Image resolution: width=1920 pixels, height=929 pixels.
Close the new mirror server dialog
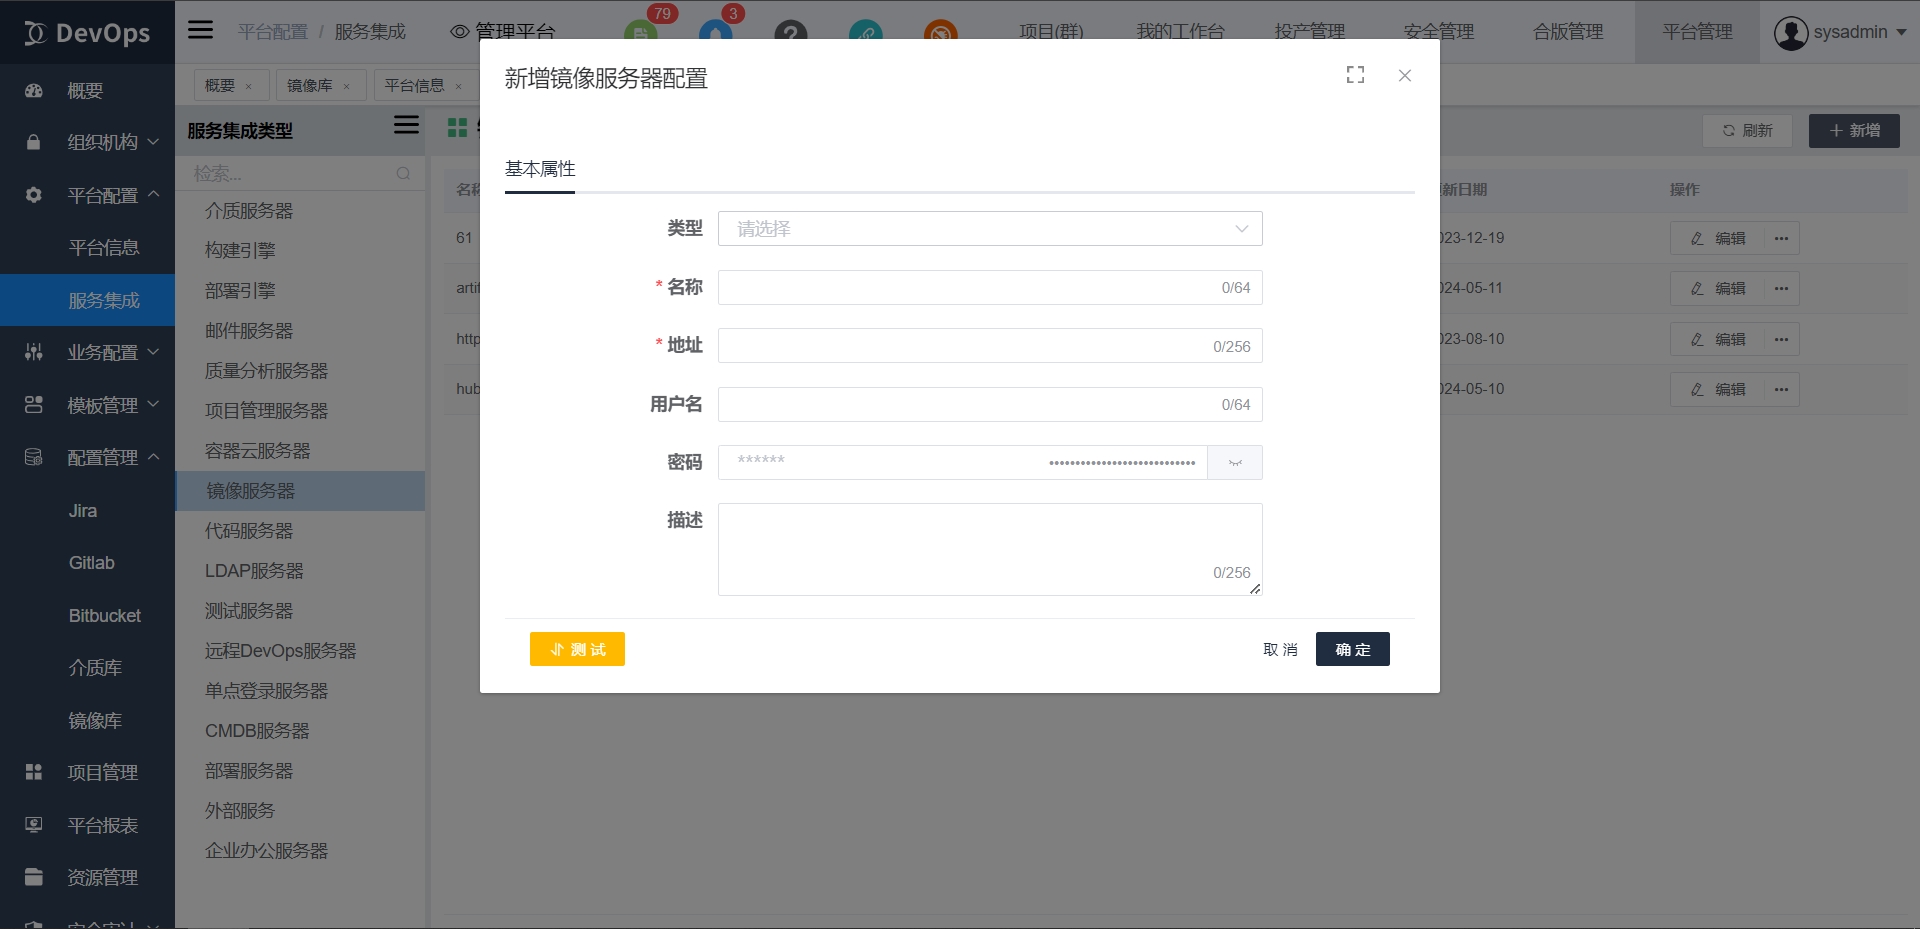1404,76
